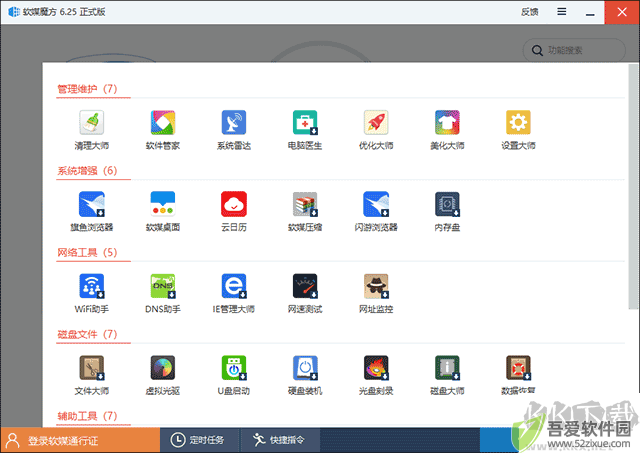Open 系统雷达 system radar icon
This screenshot has width=640, height=453.
(233, 122)
